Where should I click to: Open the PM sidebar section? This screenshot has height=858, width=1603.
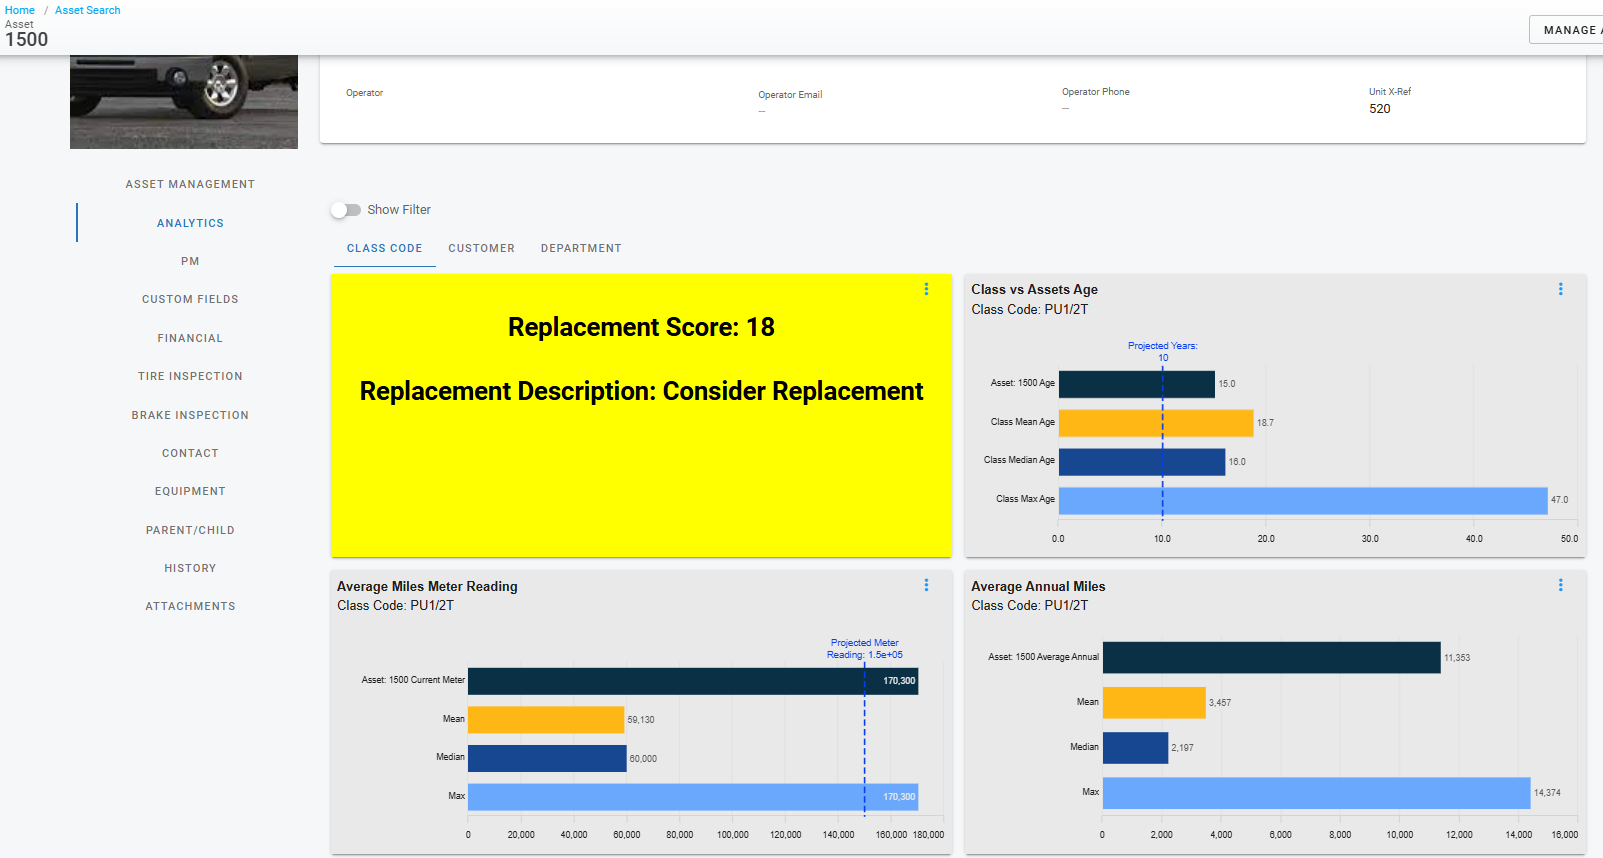click(x=190, y=261)
